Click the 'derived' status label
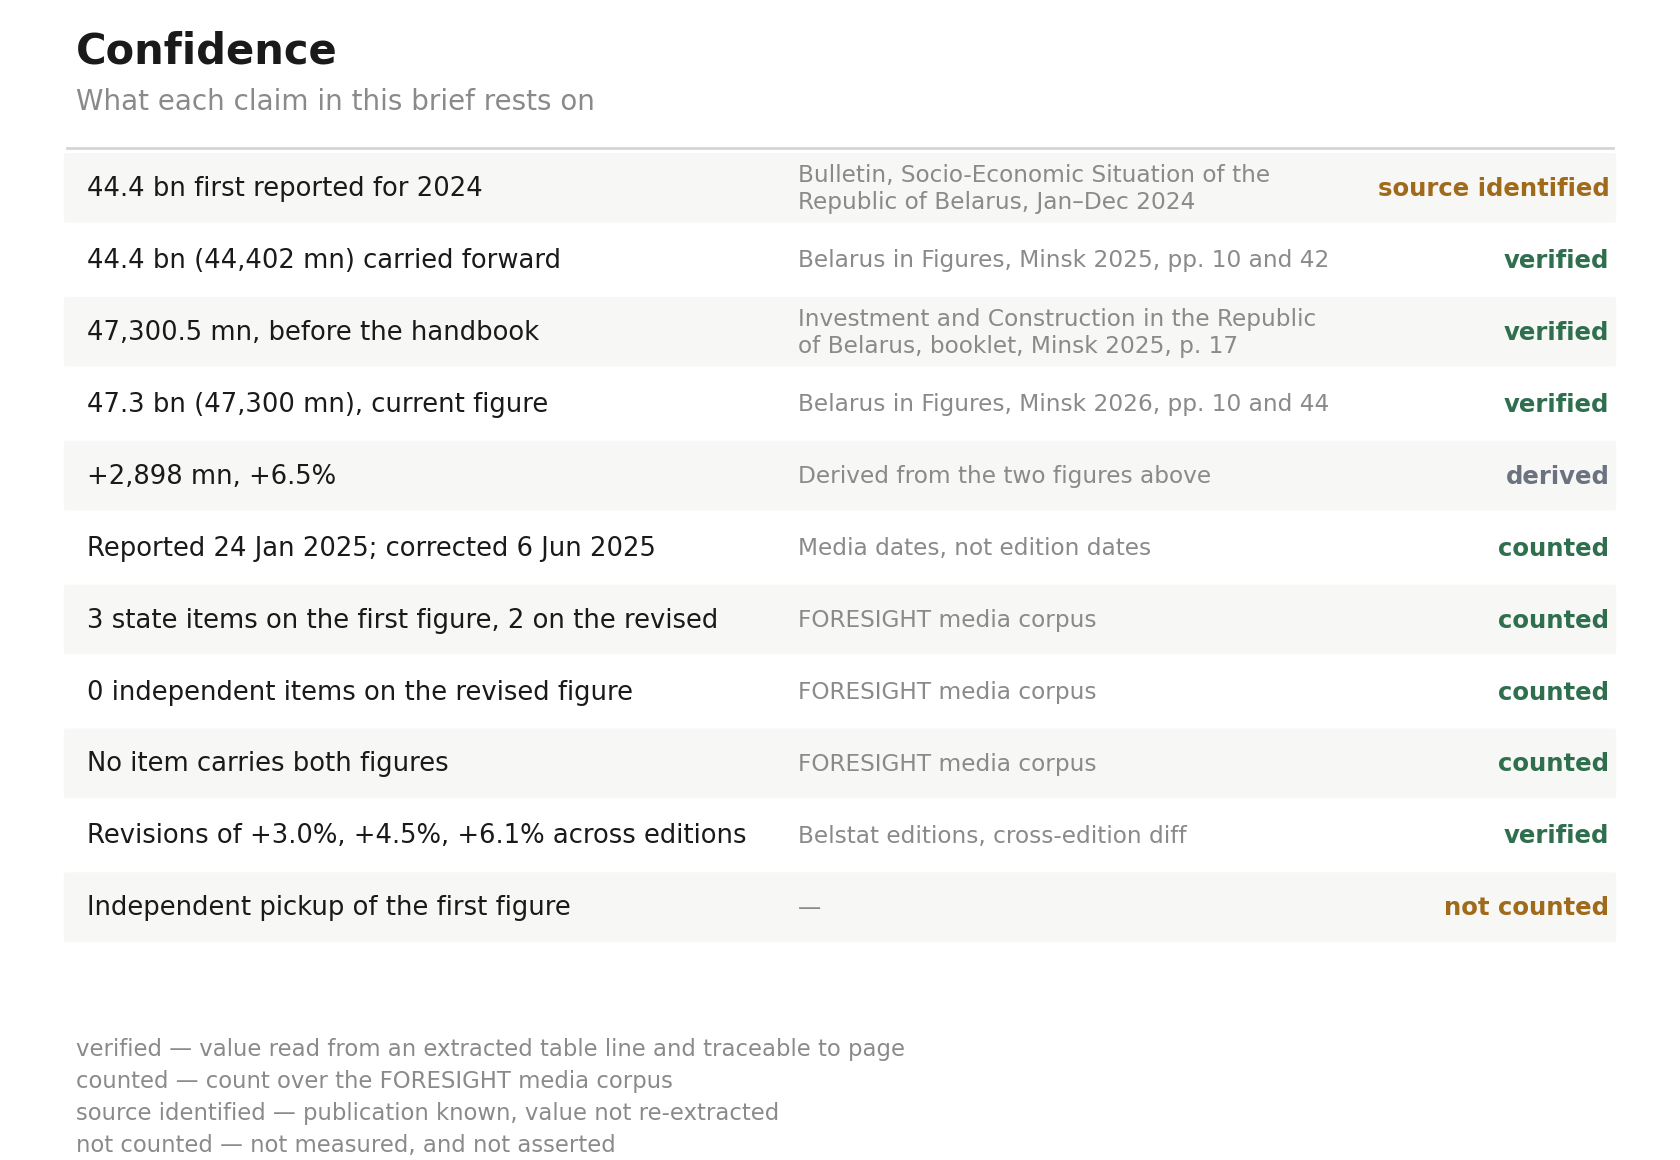Image resolution: width=1680 pixels, height=1160 pixels. tap(1557, 476)
